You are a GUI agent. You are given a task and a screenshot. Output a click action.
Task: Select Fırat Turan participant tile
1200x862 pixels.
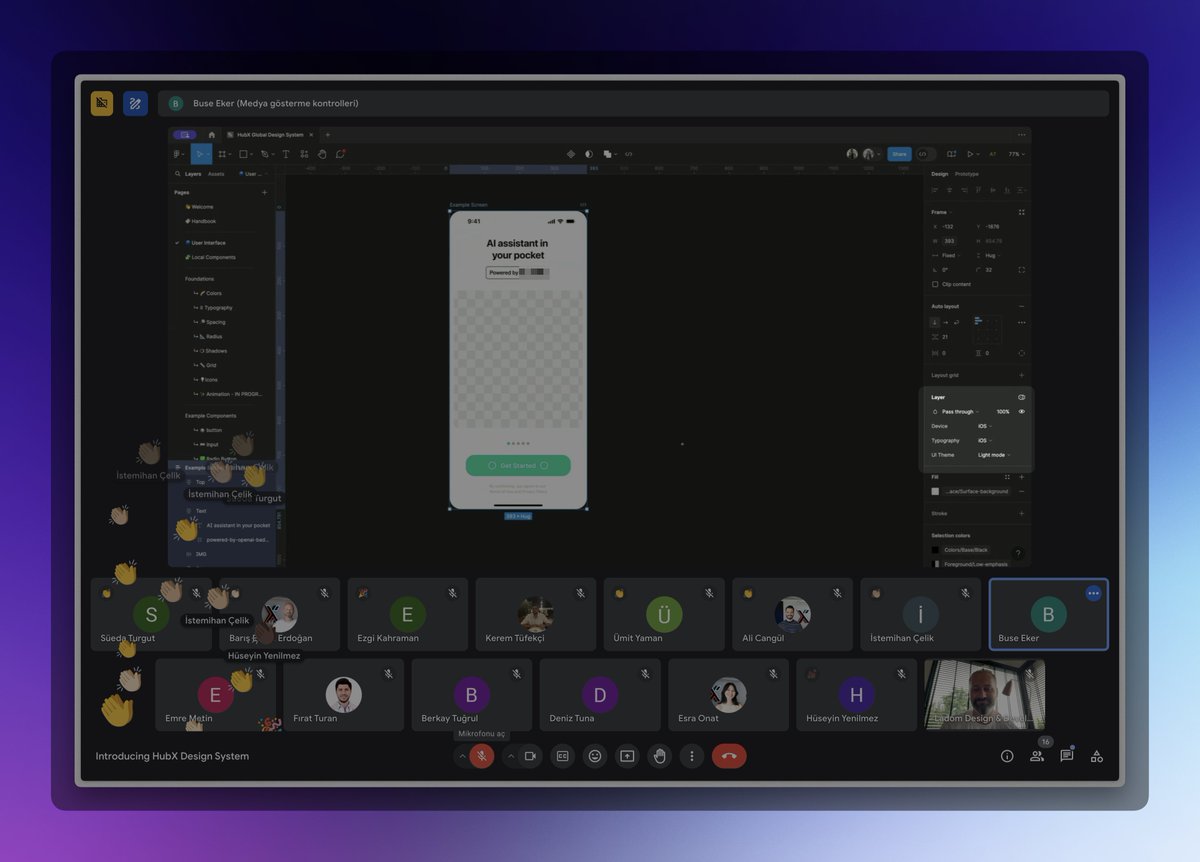tap(344, 695)
